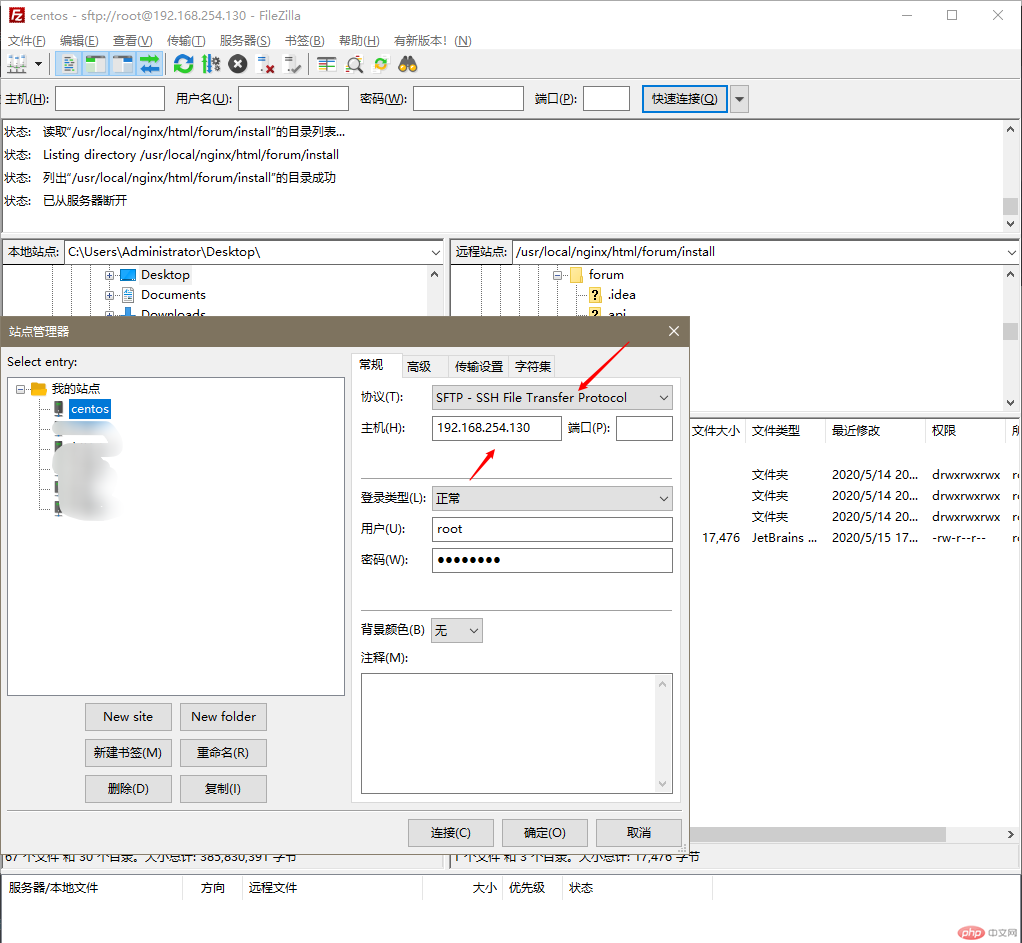Select the centos site entry
The image size is (1022, 943).
point(90,408)
